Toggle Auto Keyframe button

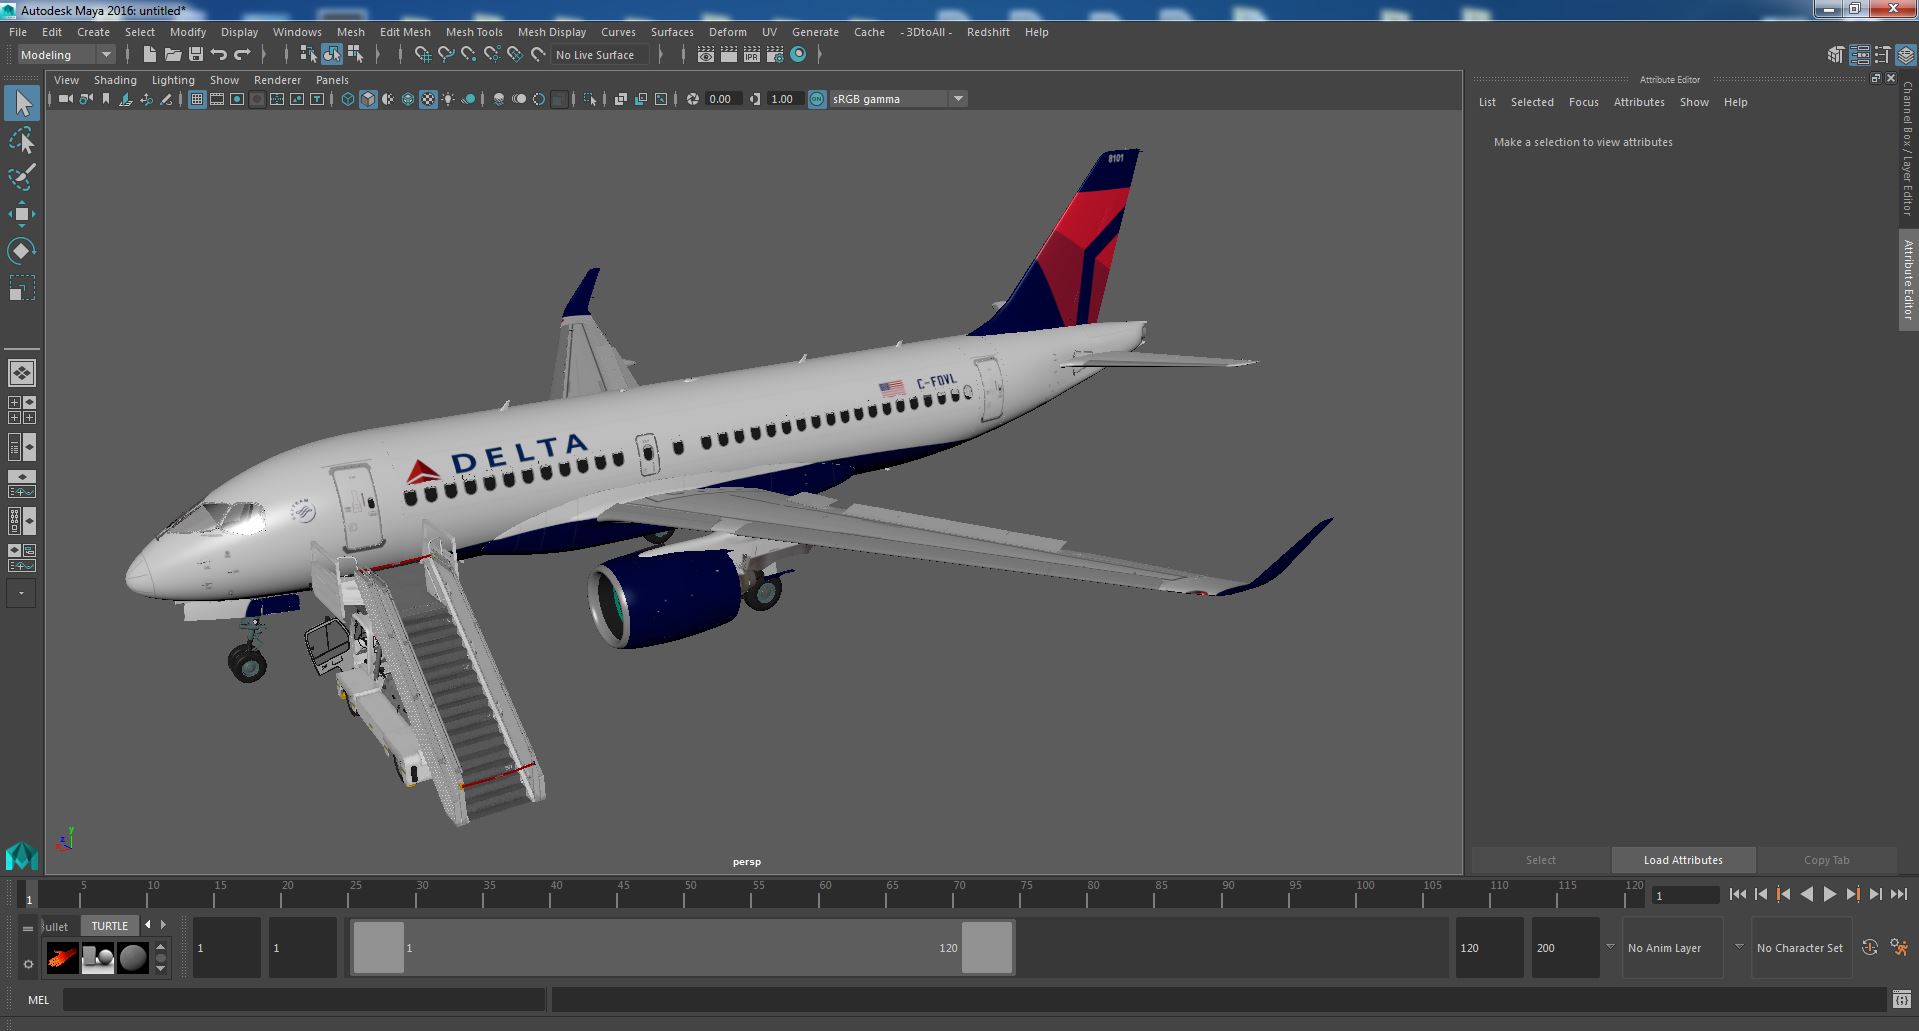tap(1869, 948)
